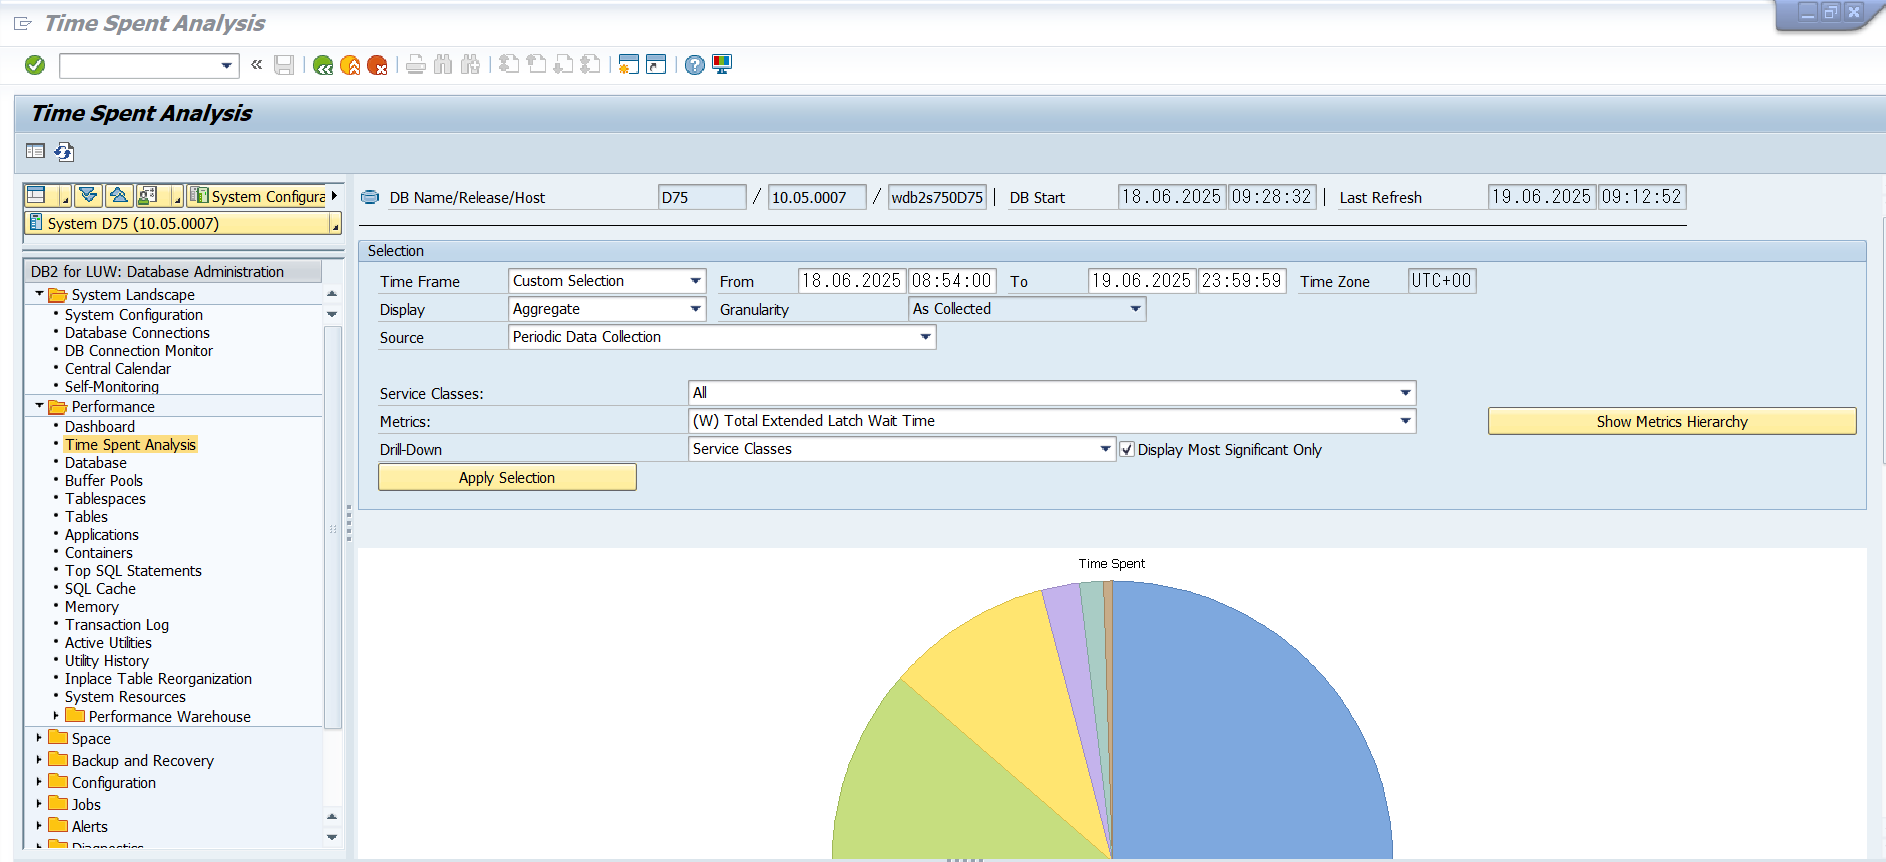Expand the Backup and Recovery folder
1886x862 pixels.
[39, 760]
